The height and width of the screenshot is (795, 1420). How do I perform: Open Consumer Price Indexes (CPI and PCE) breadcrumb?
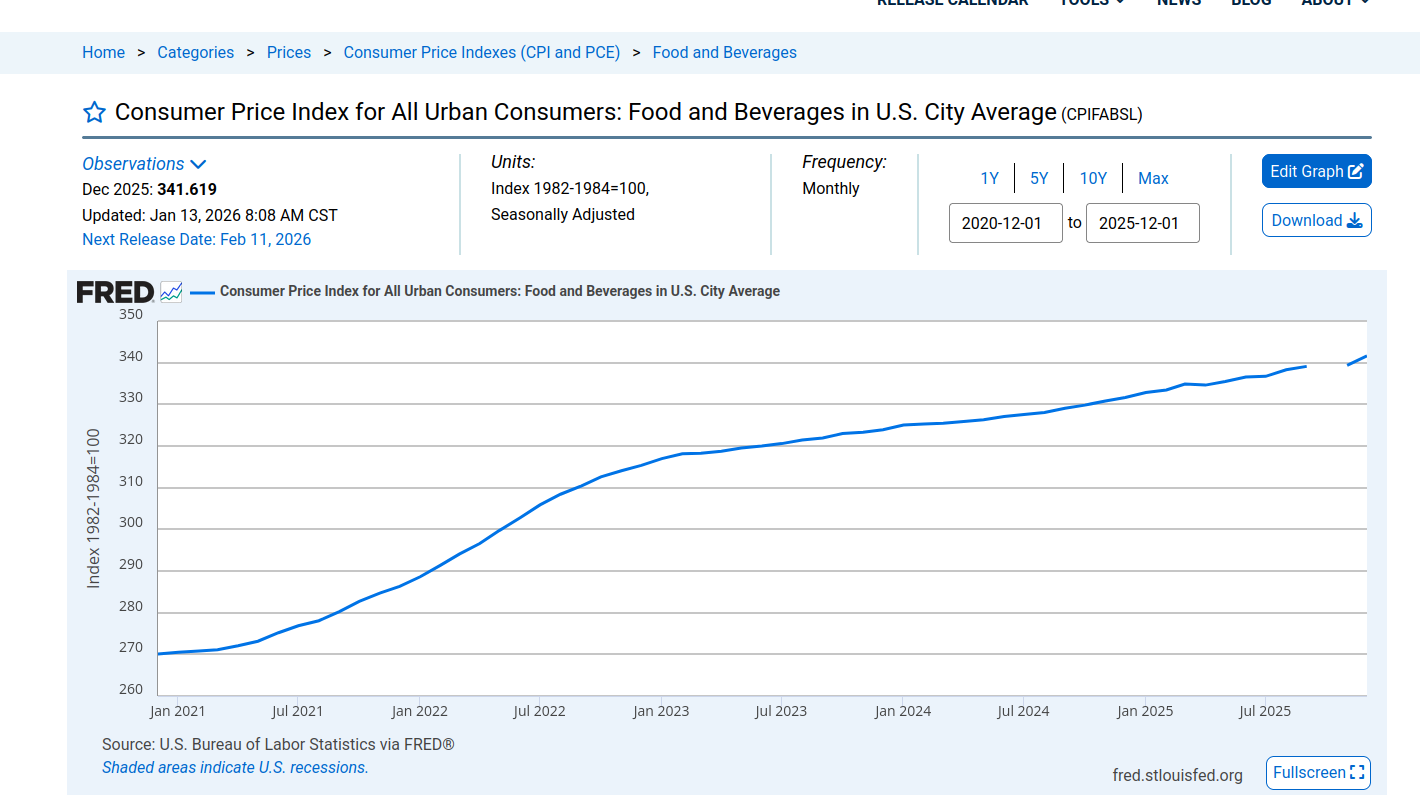(x=482, y=53)
